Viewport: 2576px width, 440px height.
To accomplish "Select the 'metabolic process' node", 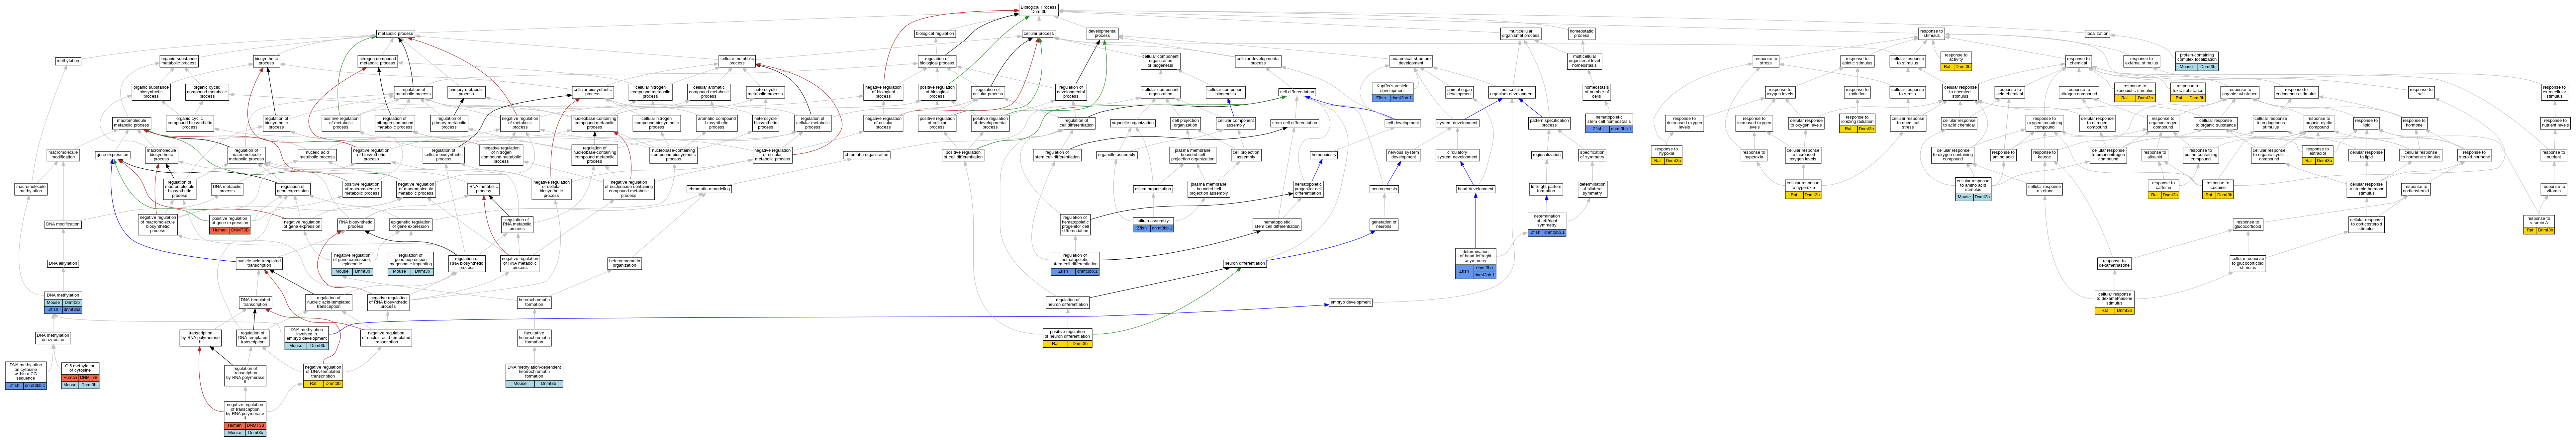I will pyautogui.click(x=395, y=34).
